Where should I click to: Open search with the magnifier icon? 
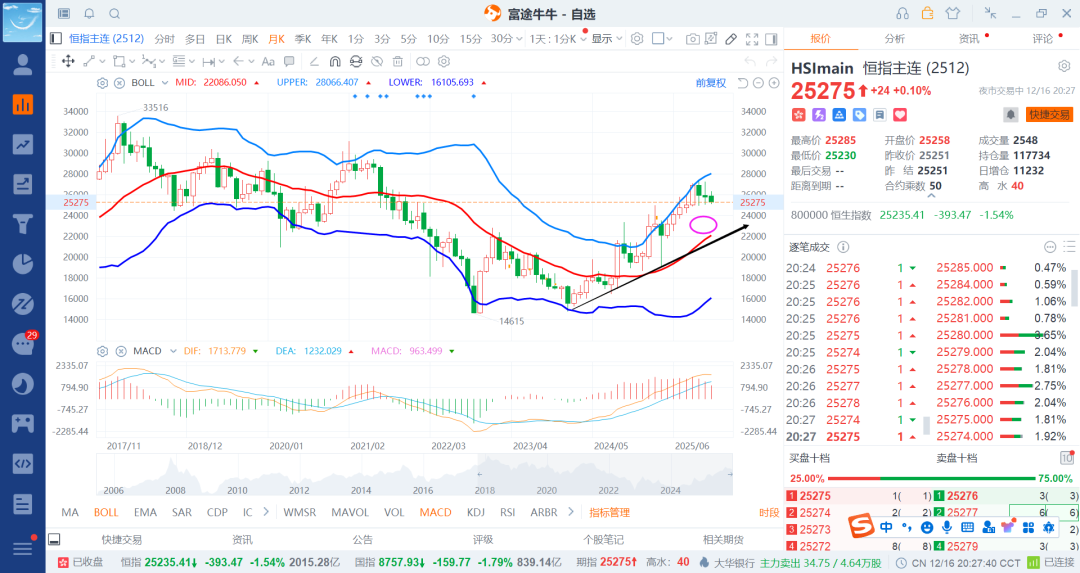tap(114, 14)
